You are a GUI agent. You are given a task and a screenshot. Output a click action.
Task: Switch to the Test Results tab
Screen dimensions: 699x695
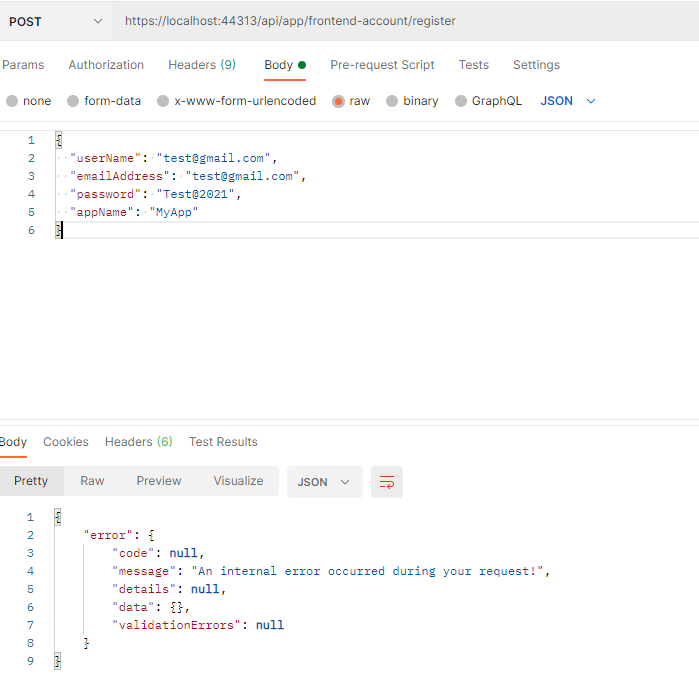(223, 442)
